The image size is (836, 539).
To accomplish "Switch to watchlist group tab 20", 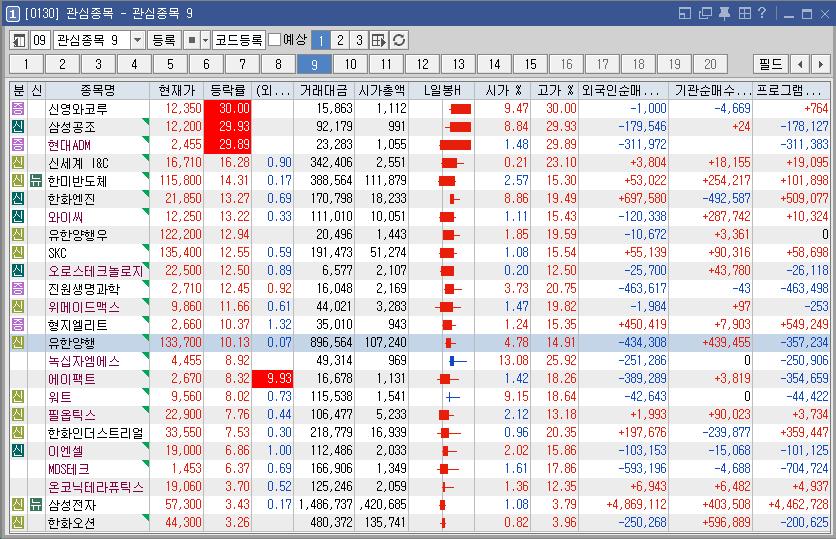I will 710,65.
